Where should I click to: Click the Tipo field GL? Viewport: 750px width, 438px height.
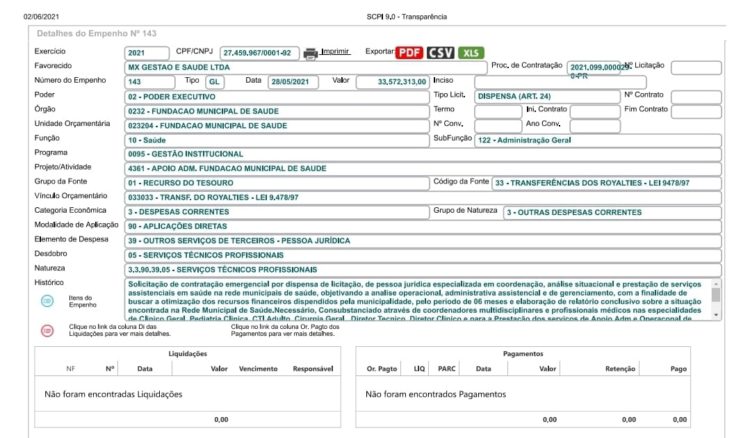(214, 82)
